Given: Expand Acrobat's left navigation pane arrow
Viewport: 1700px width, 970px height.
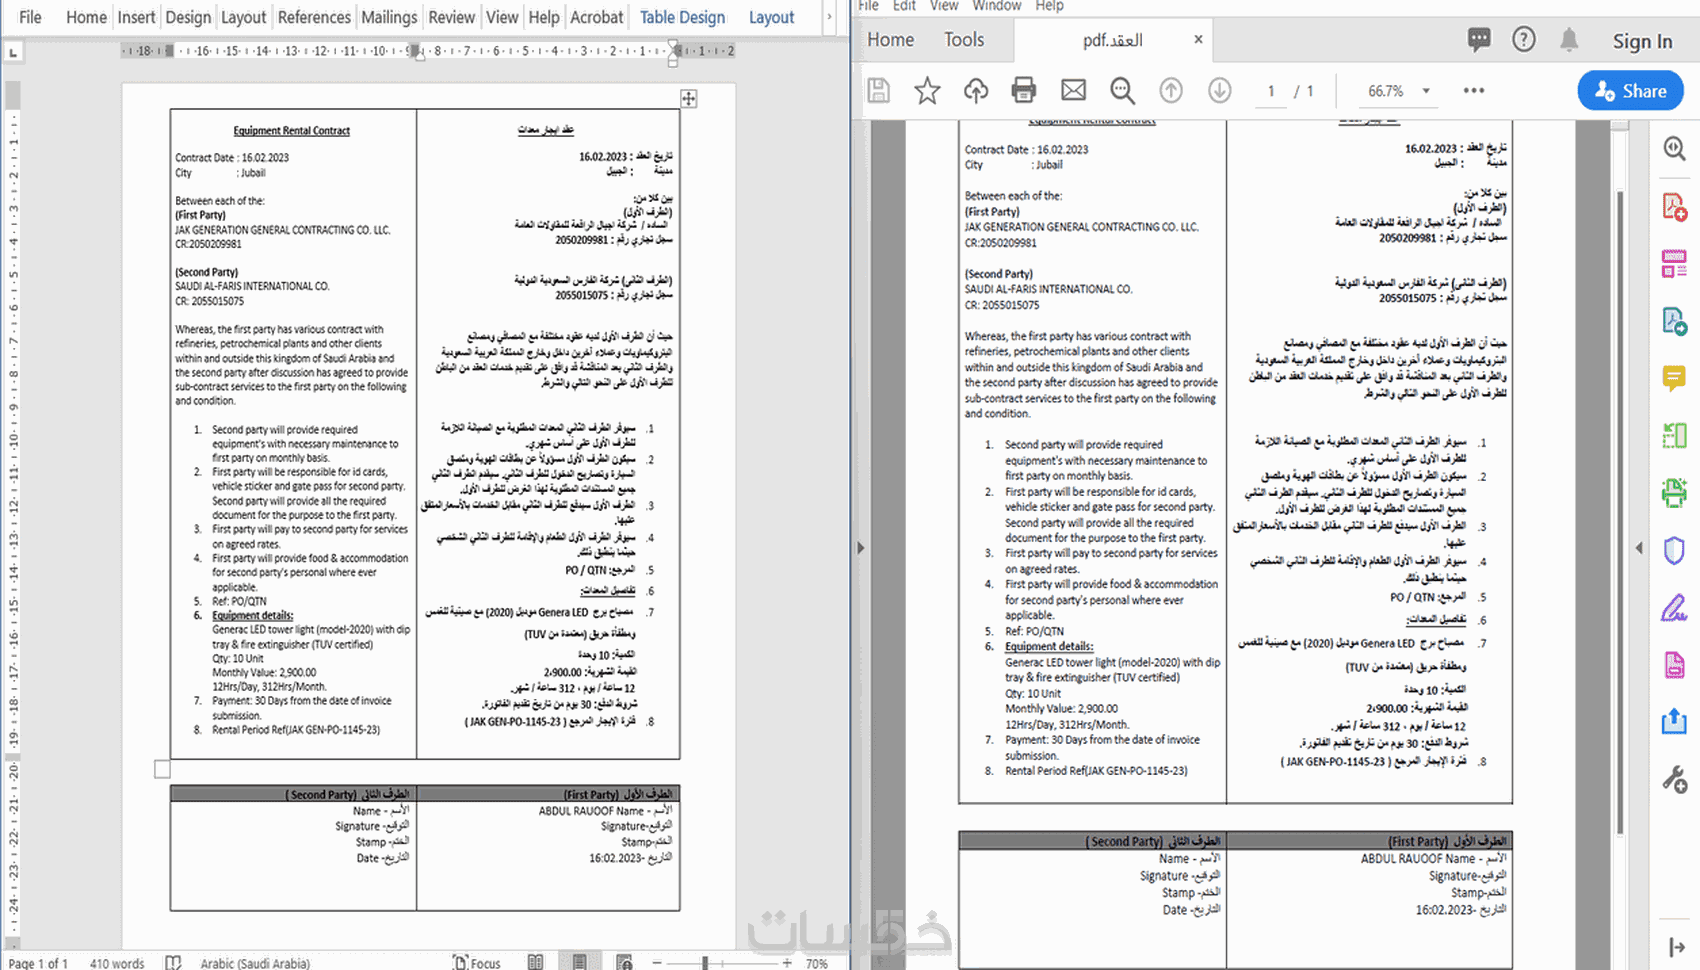Looking at the screenshot, I should (860, 548).
